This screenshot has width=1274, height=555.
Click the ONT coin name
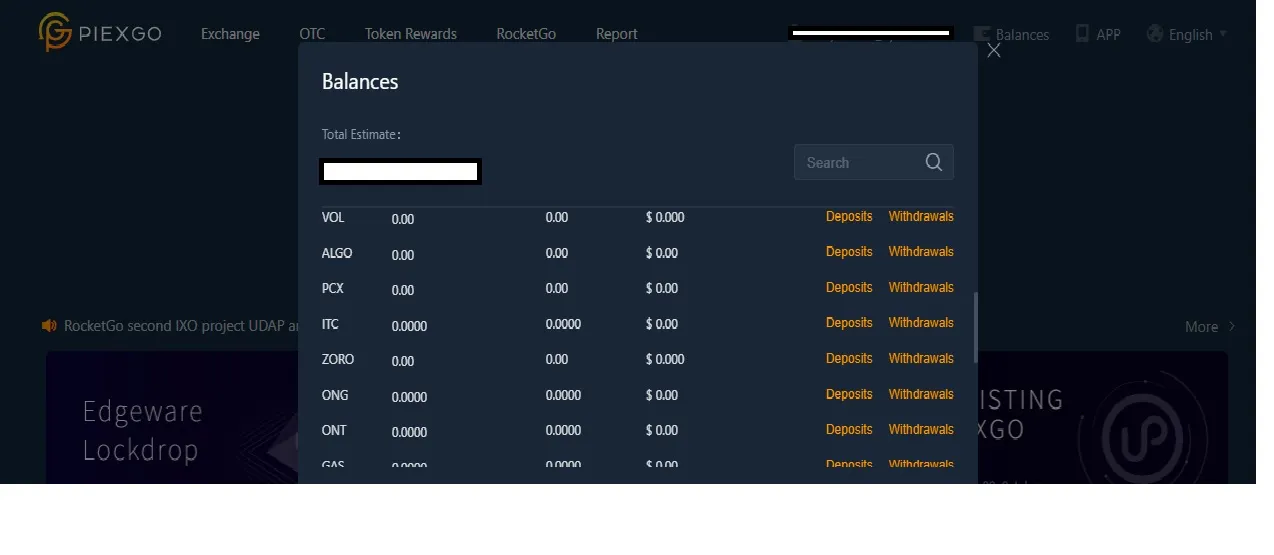coord(335,430)
